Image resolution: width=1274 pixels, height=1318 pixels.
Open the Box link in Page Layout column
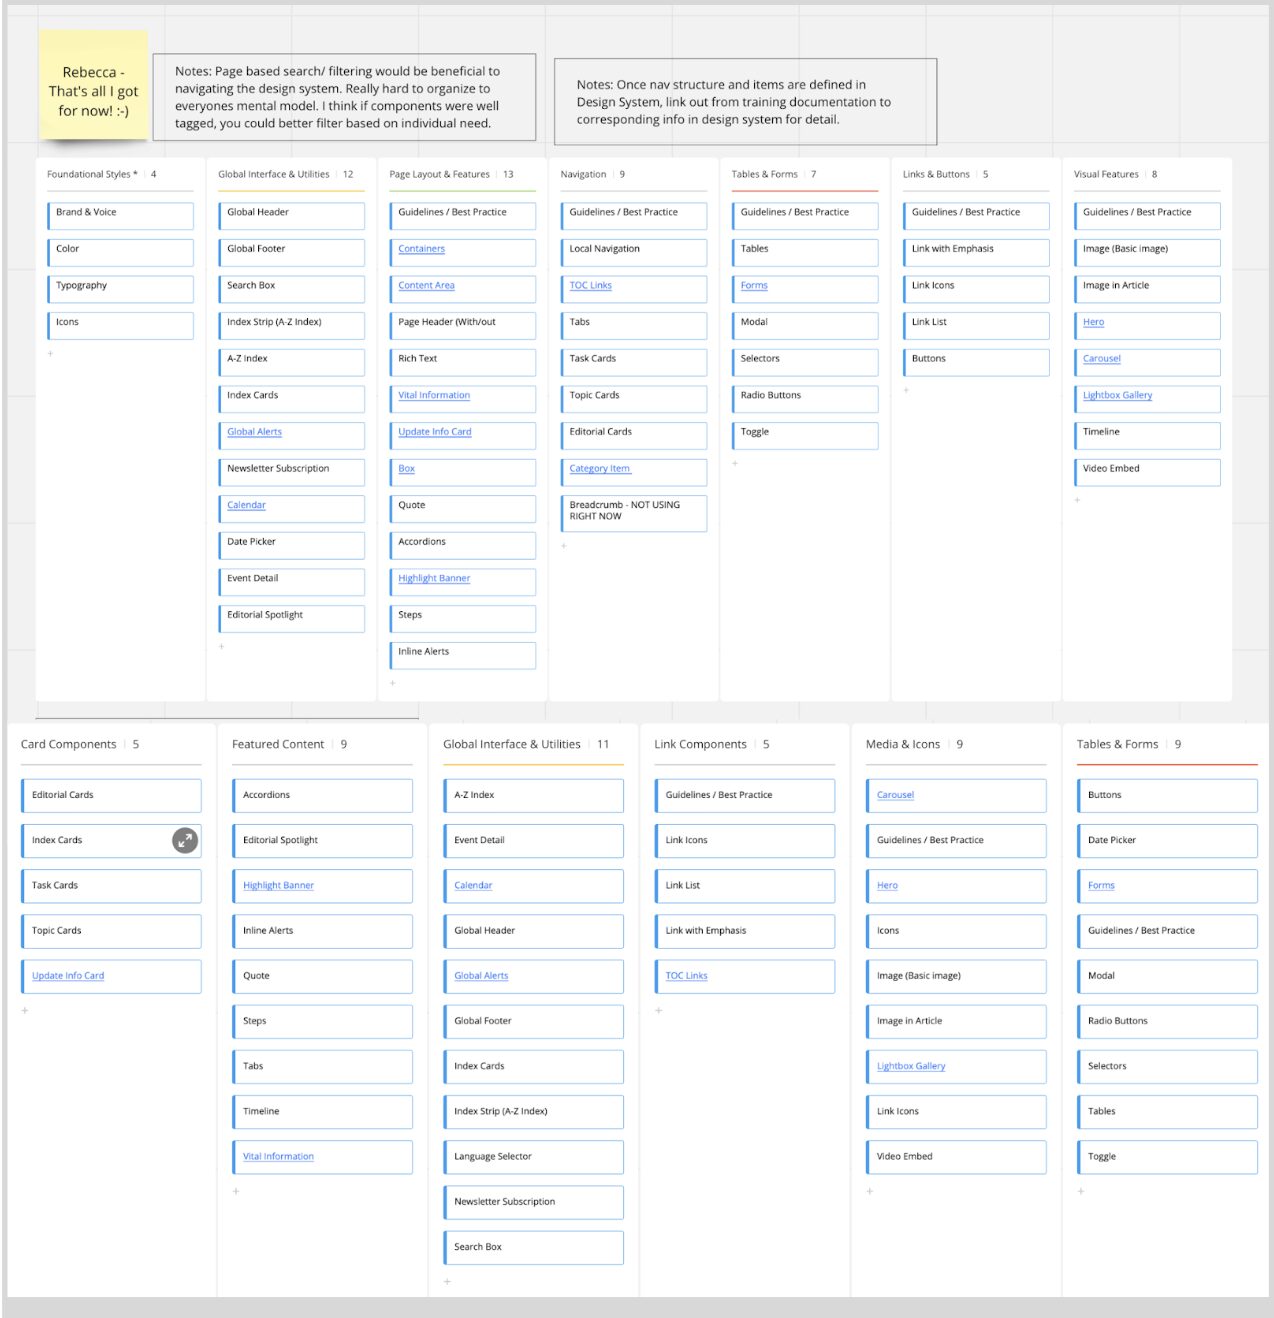click(x=406, y=469)
